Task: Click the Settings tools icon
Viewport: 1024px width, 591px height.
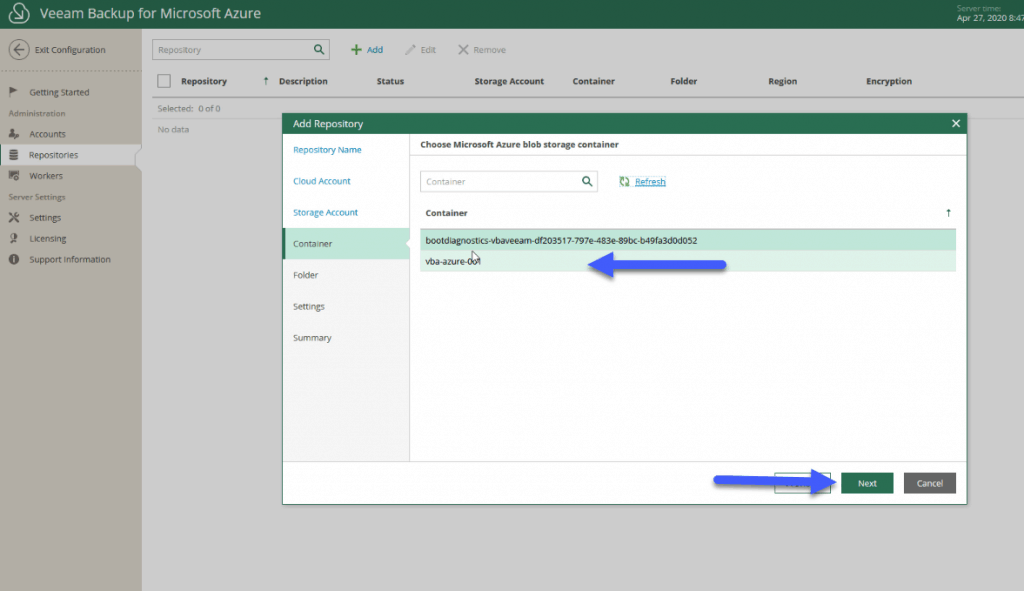Action: [x=14, y=217]
